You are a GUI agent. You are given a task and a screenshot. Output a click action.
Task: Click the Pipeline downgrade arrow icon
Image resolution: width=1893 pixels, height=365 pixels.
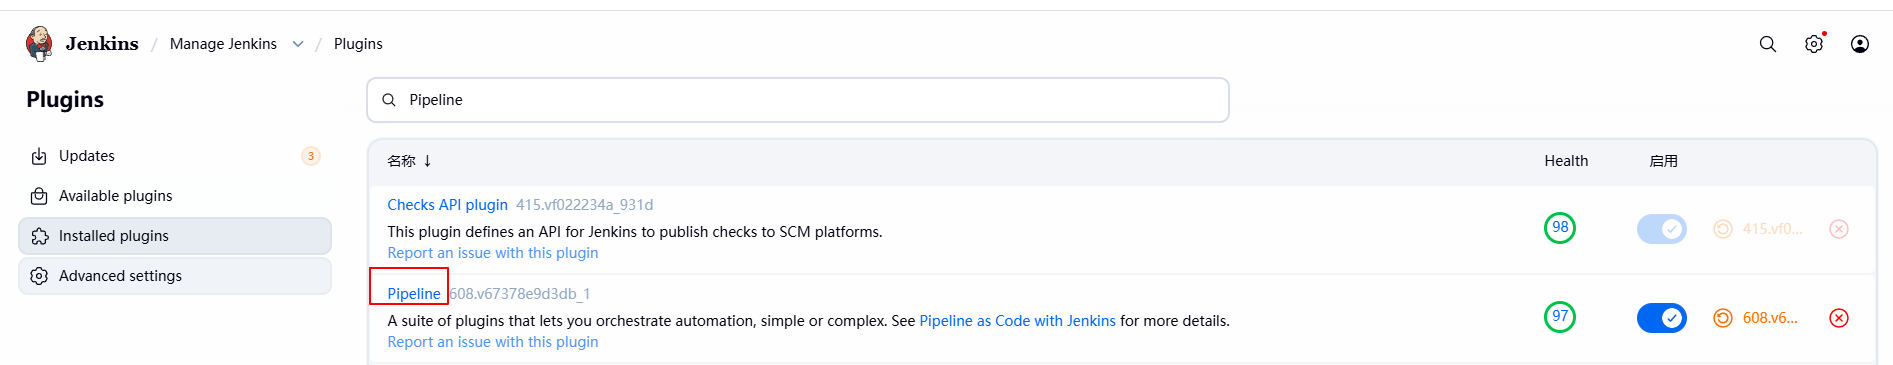click(x=1722, y=318)
